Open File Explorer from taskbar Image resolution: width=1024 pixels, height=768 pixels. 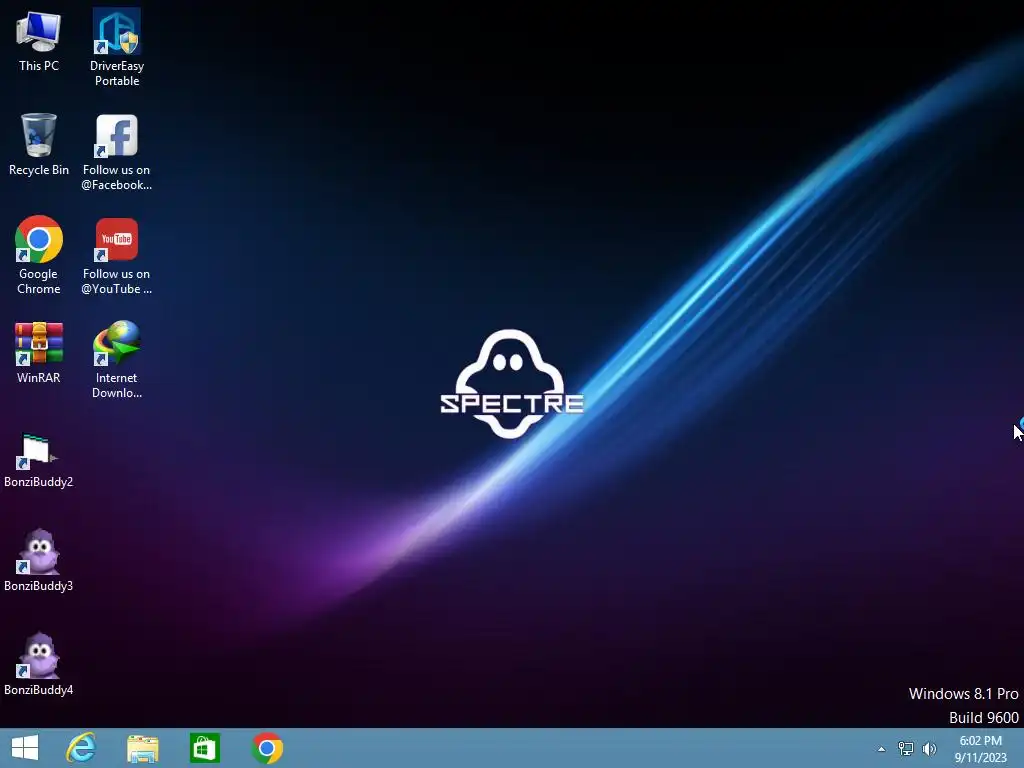(x=143, y=748)
